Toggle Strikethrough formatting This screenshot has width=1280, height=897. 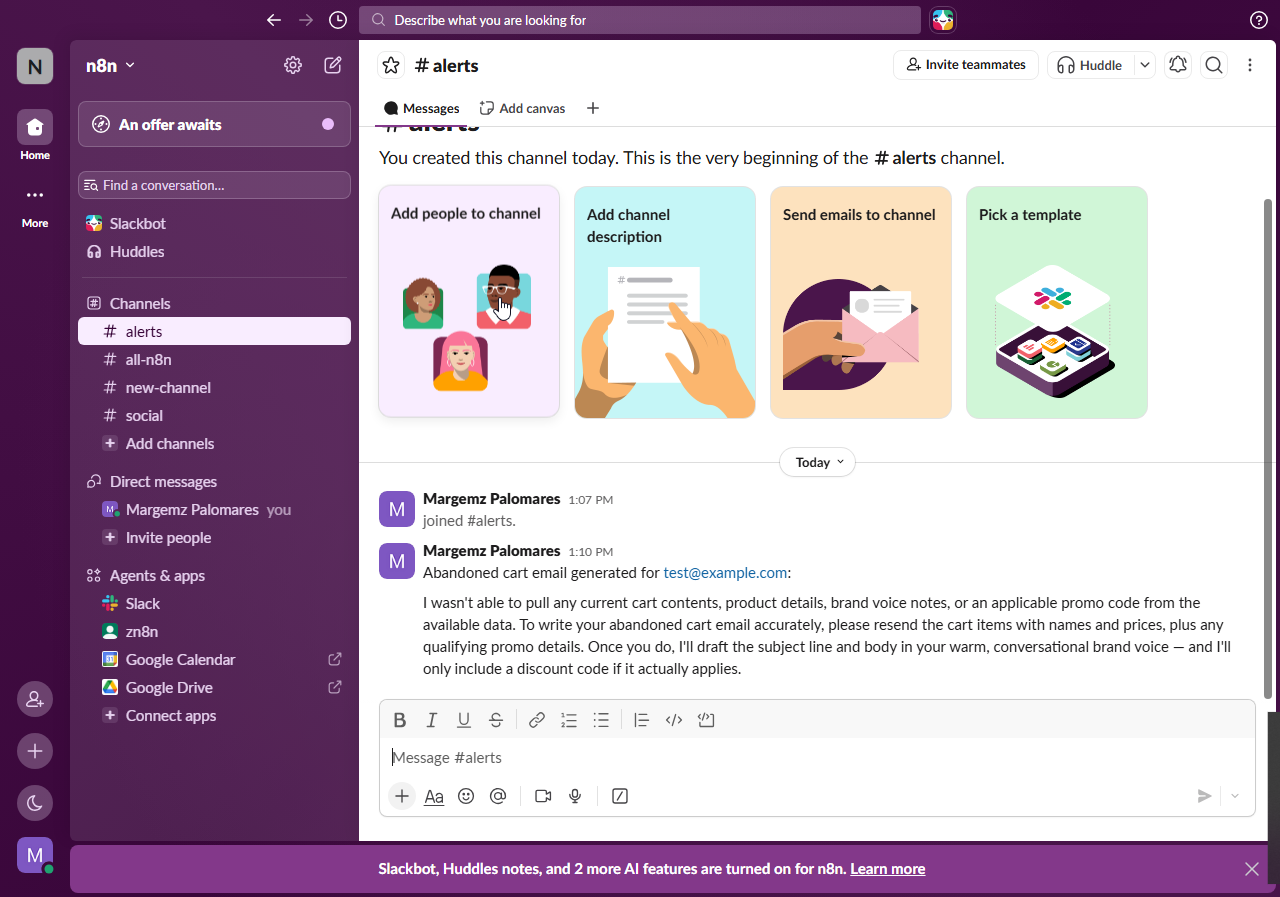pos(496,720)
